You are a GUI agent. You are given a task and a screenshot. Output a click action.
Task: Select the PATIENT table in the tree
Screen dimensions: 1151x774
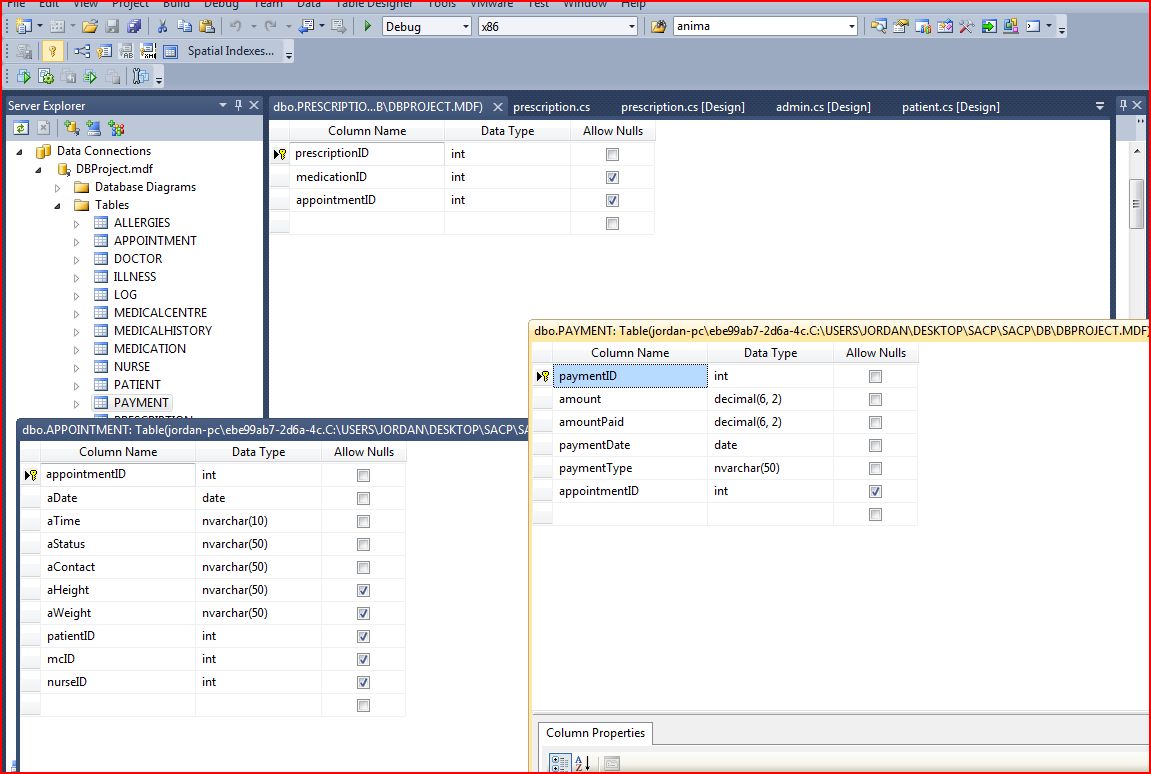pos(137,385)
